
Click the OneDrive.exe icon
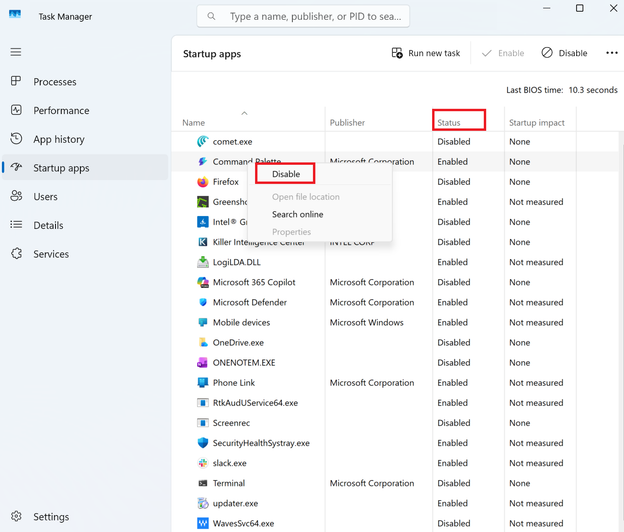[203, 342]
